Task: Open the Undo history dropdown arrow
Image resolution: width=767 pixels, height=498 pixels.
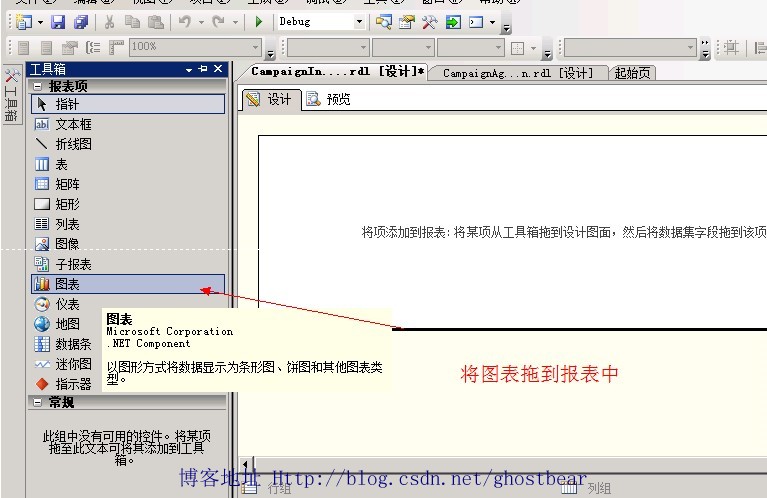Action: coord(201,22)
